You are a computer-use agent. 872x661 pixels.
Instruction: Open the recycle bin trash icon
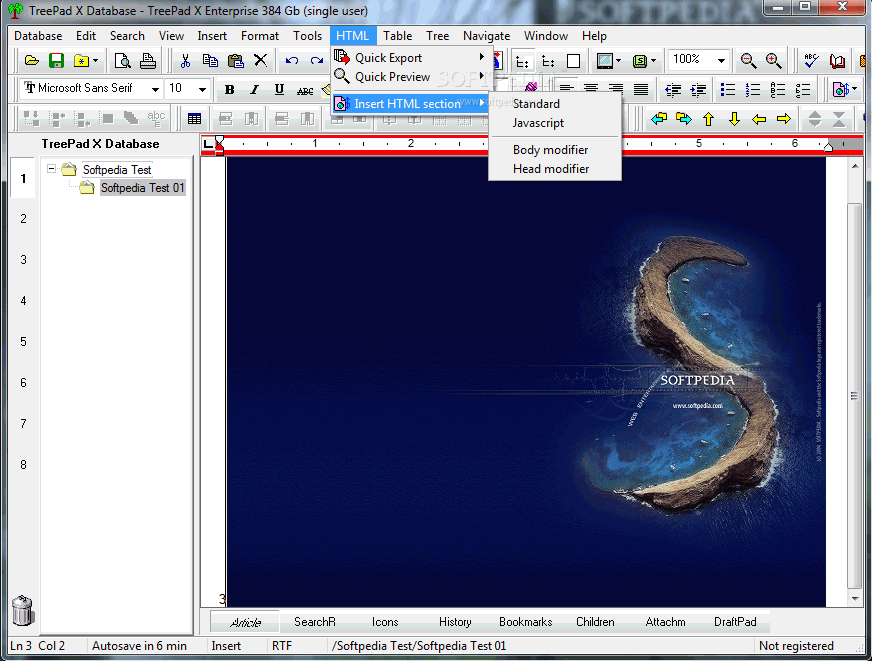22,610
